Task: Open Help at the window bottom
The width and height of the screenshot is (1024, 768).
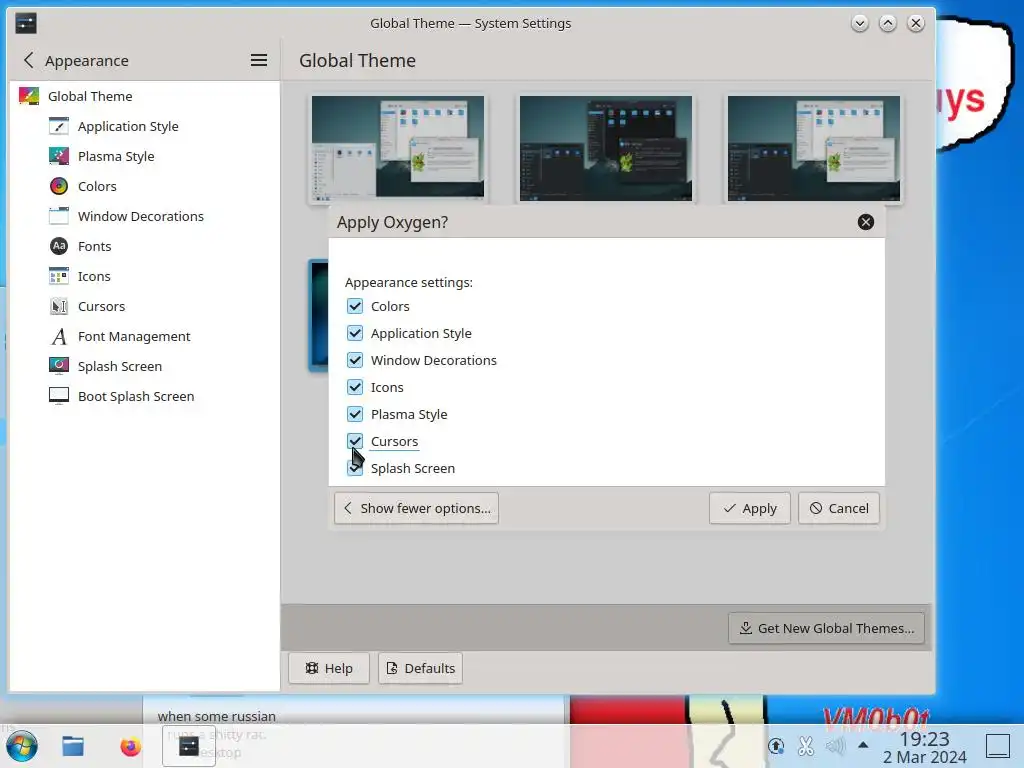Action: pyautogui.click(x=328, y=668)
